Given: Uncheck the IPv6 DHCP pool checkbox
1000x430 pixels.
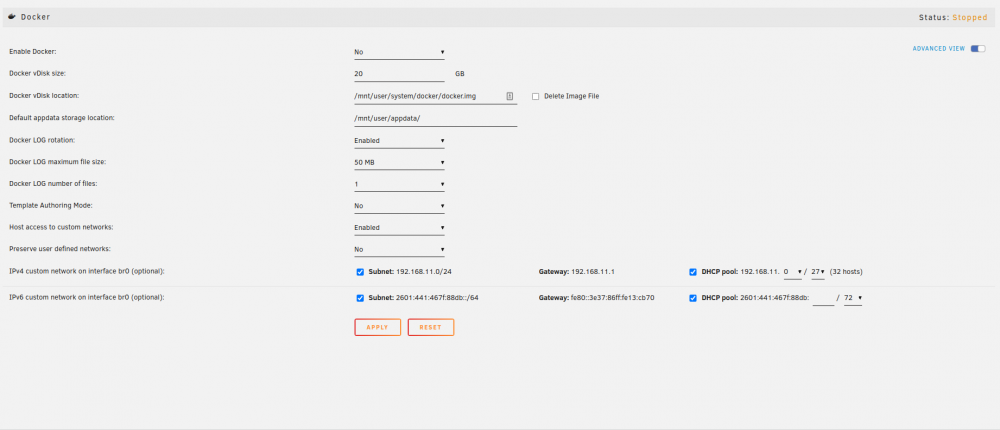Looking at the screenshot, I should pyautogui.click(x=693, y=298).
